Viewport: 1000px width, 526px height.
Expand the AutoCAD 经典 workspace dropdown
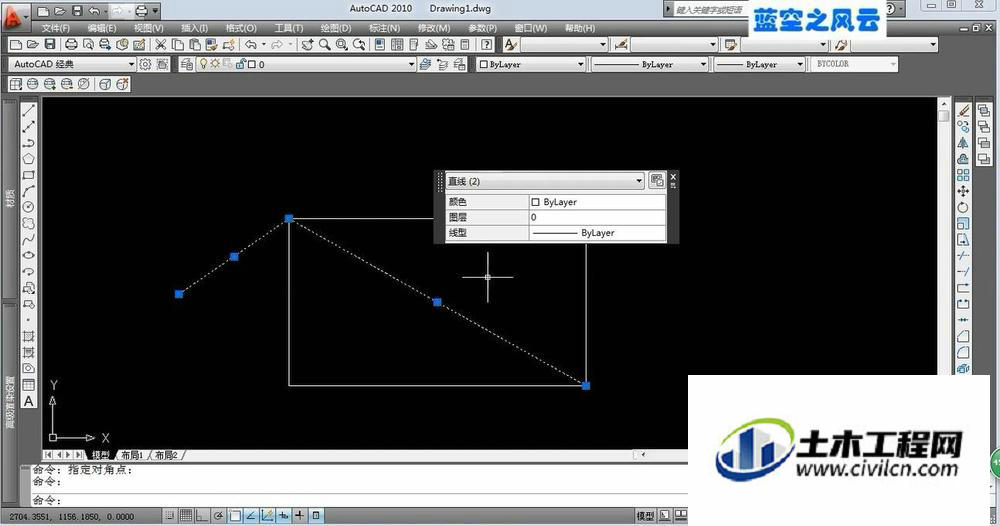(x=72, y=64)
